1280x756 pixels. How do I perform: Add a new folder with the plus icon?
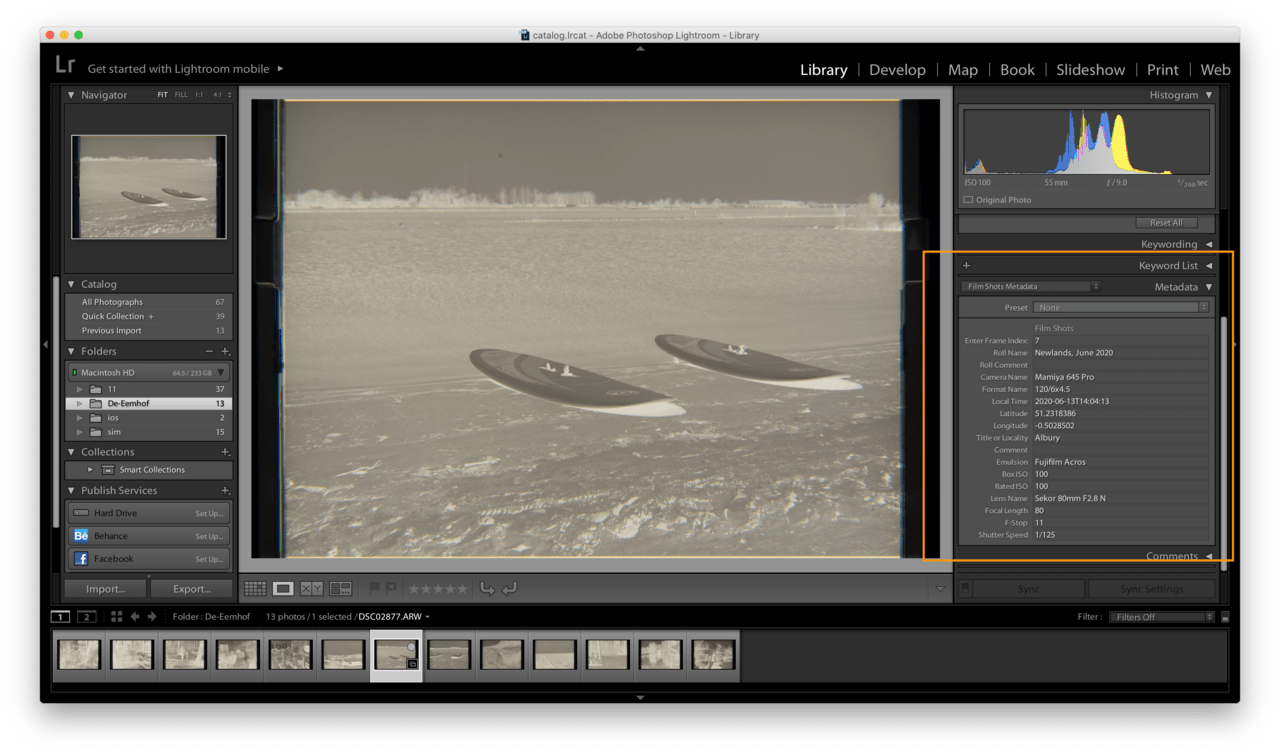click(225, 351)
